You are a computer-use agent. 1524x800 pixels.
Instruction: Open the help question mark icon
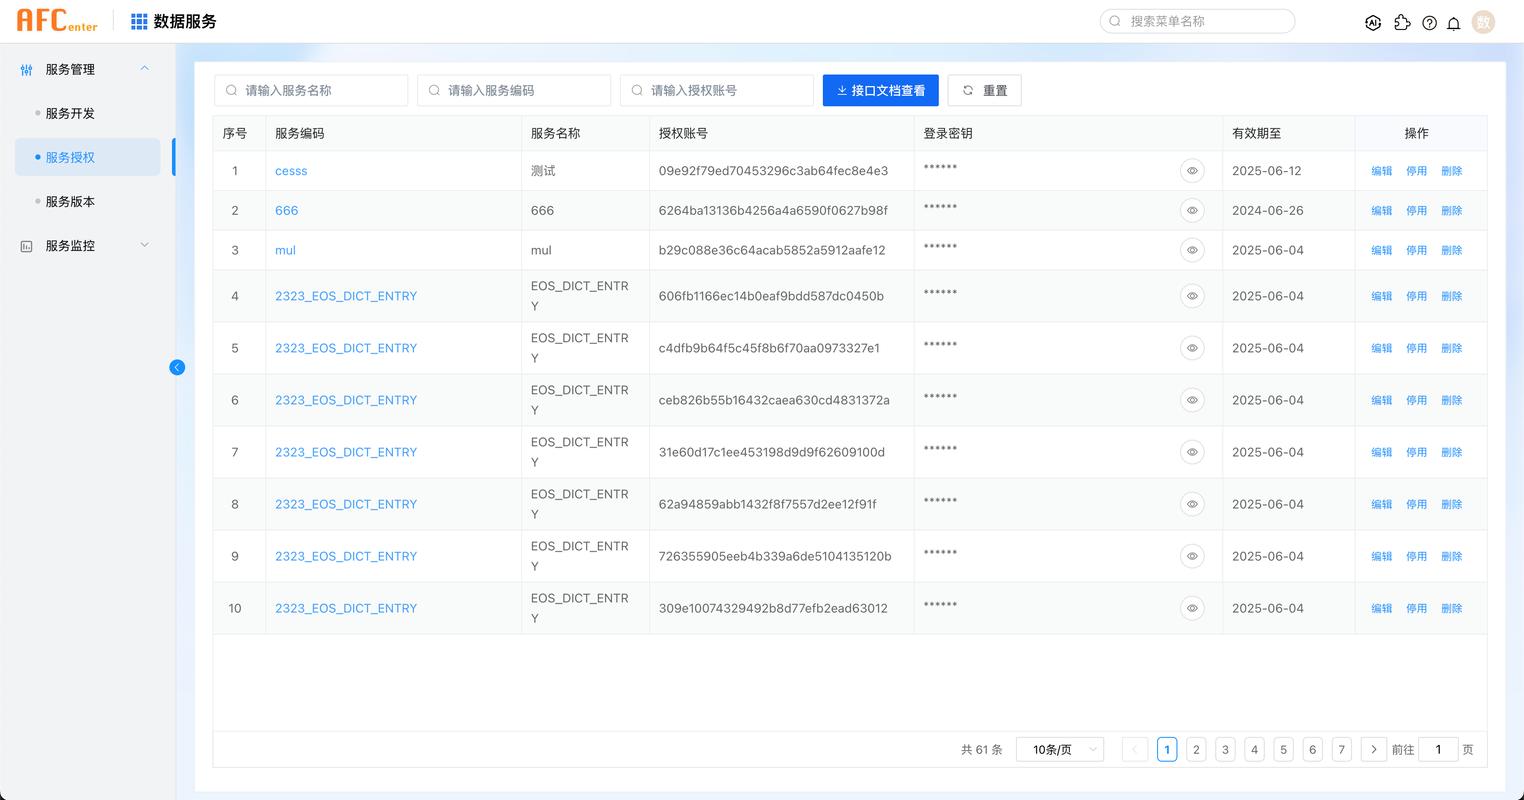click(1429, 21)
